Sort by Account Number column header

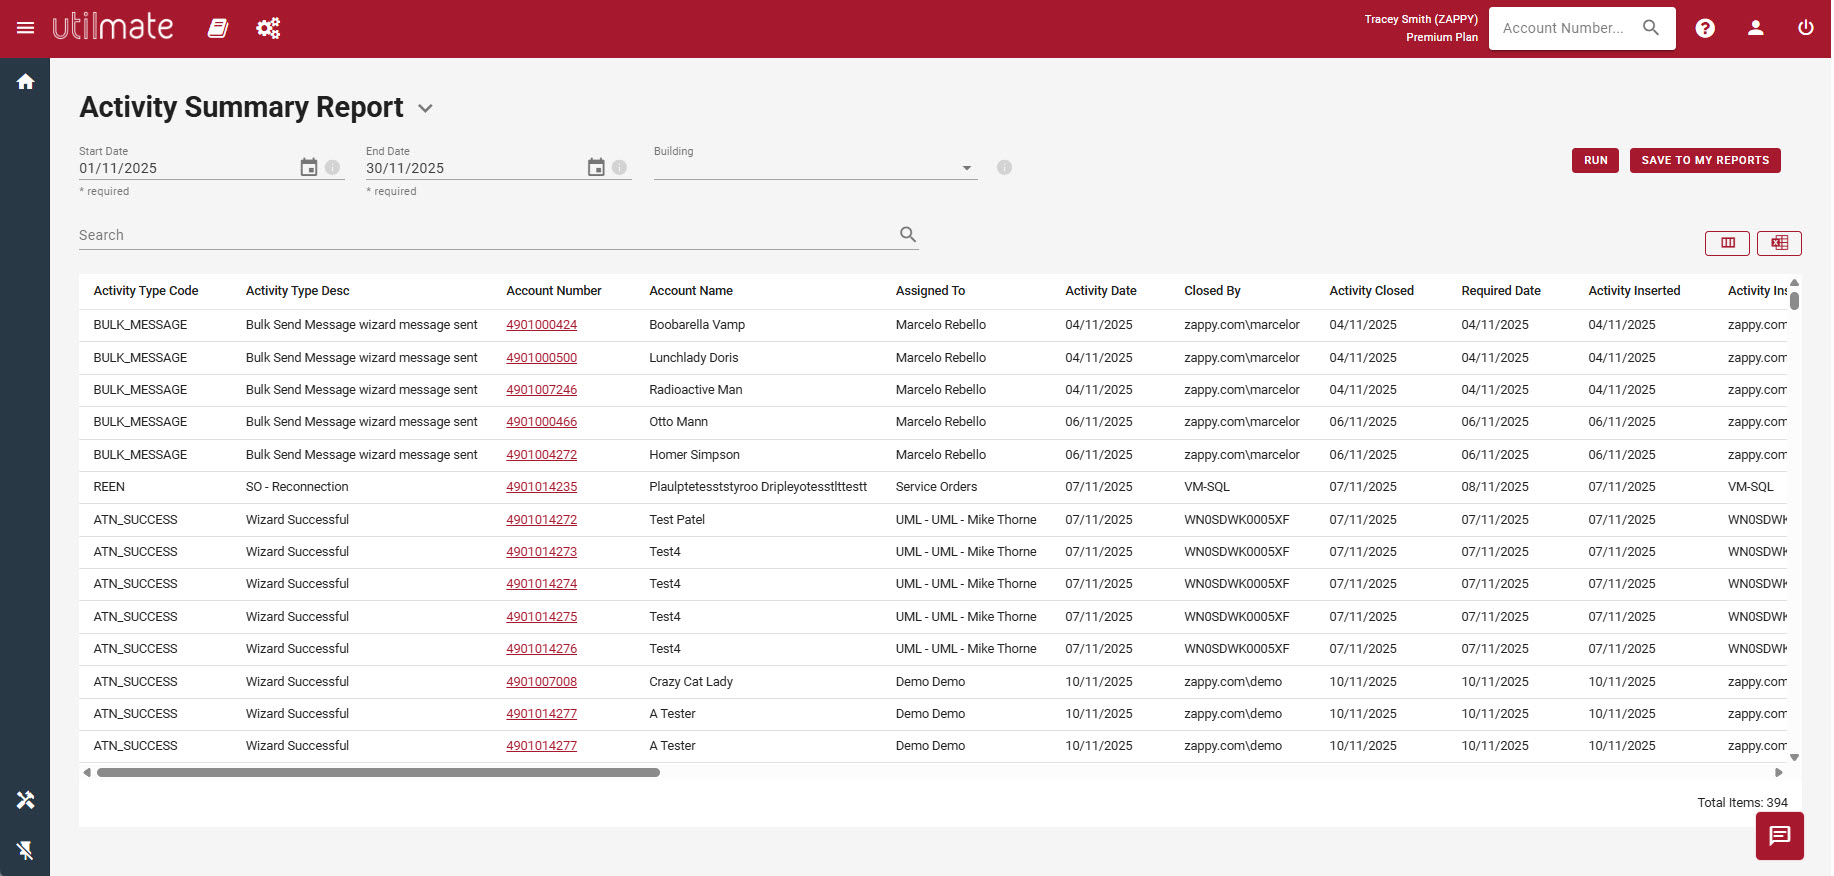coord(554,291)
